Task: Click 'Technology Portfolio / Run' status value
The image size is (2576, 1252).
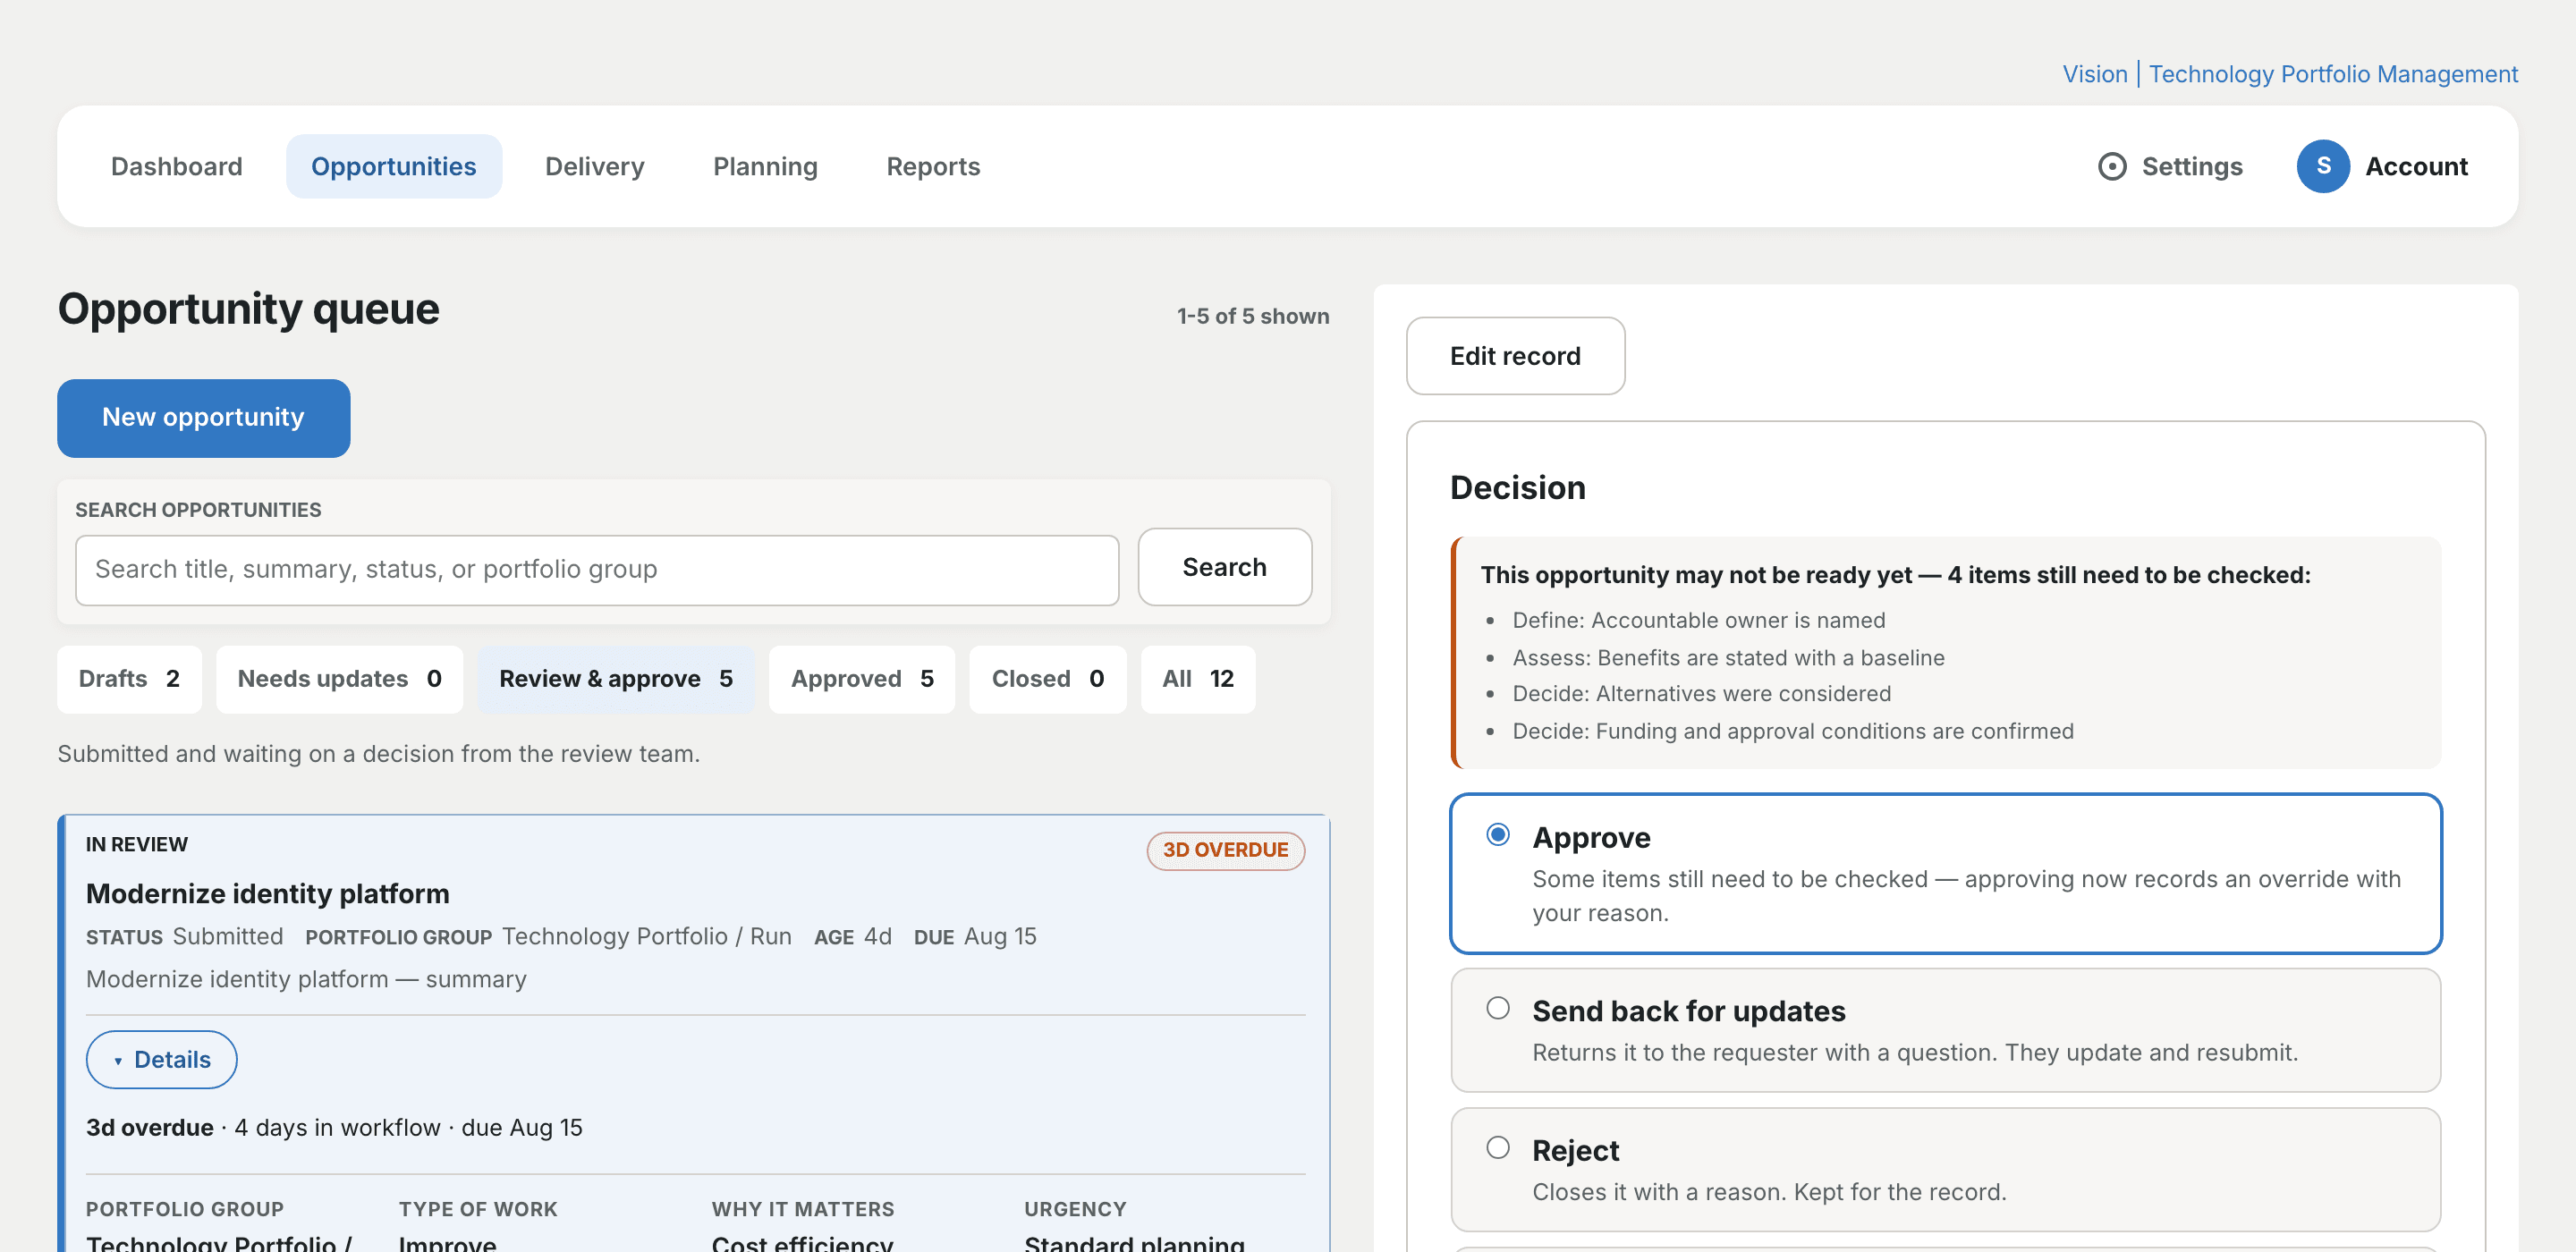Action: point(646,936)
